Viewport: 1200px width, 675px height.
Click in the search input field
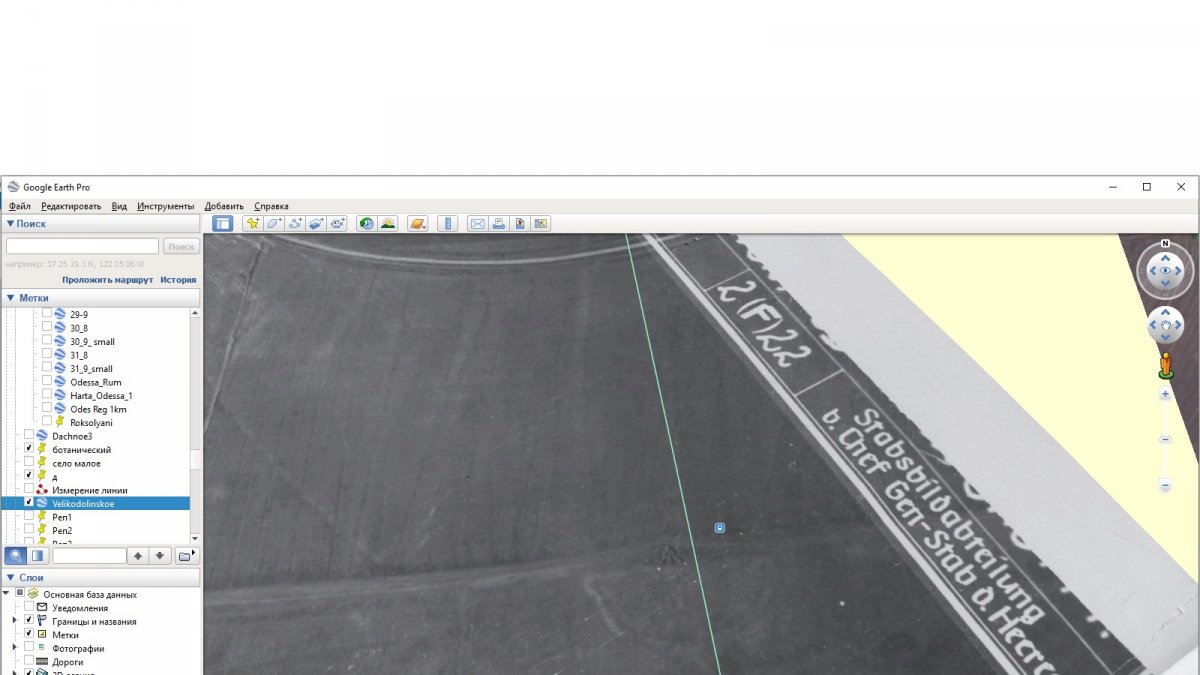[82, 246]
